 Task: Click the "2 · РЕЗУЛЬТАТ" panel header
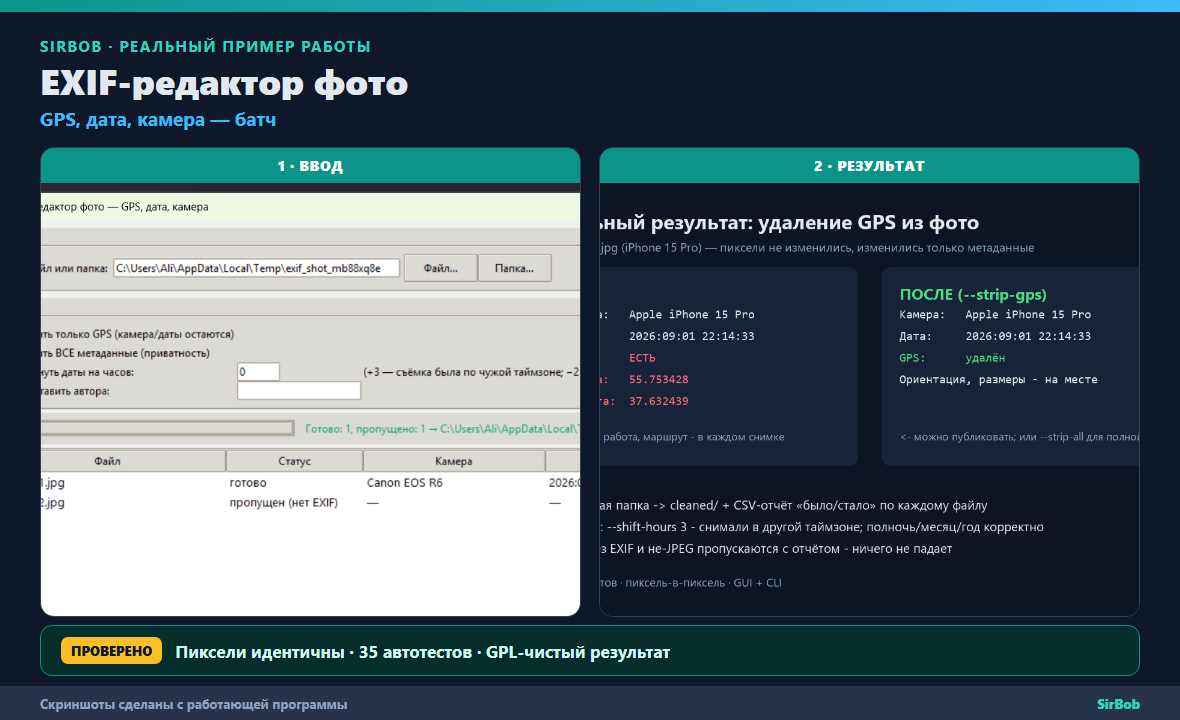(869, 166)
